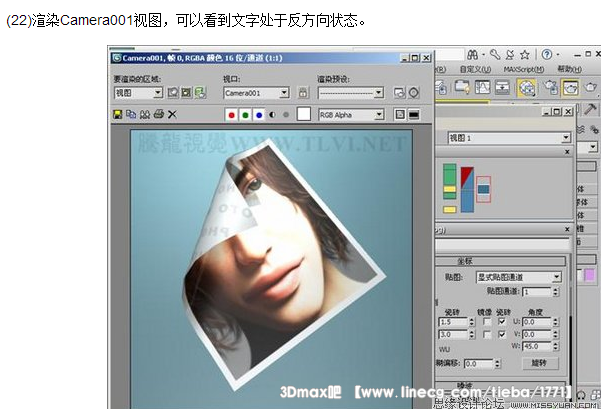The height and width of the screenshot is (409, 601).
Task: Uncheck V tile checkbox
Action: pos(502,334)
